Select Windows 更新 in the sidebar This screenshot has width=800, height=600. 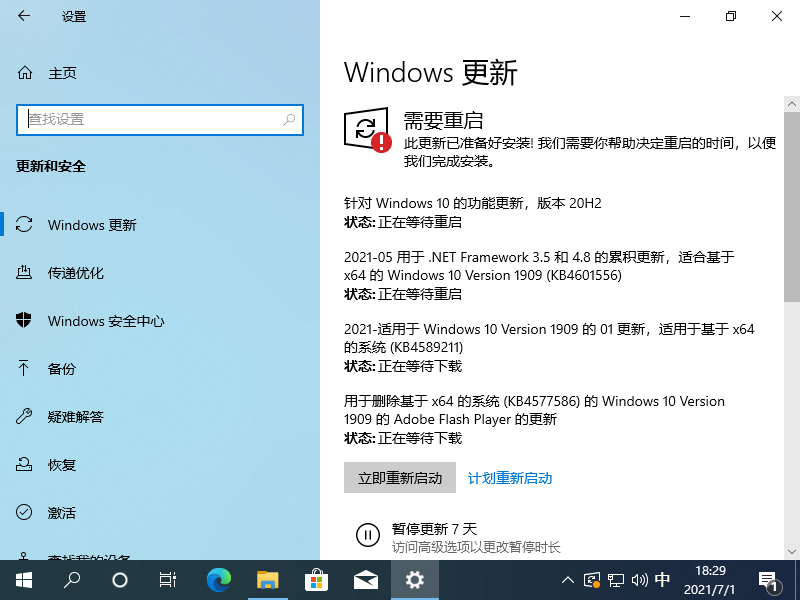pyautogui.click(x=92, y=225)
